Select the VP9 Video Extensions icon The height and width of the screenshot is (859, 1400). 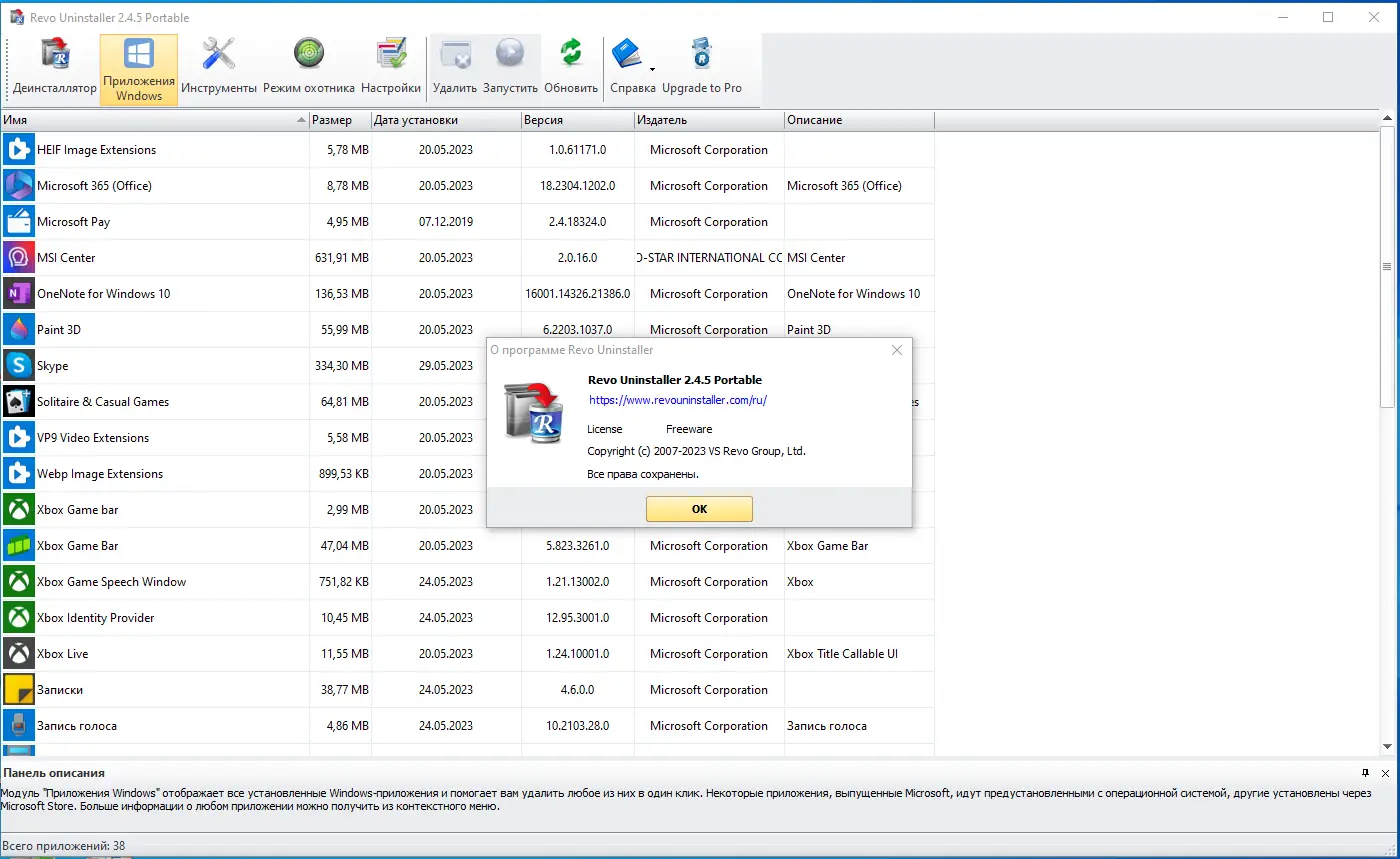pos(18,438)
